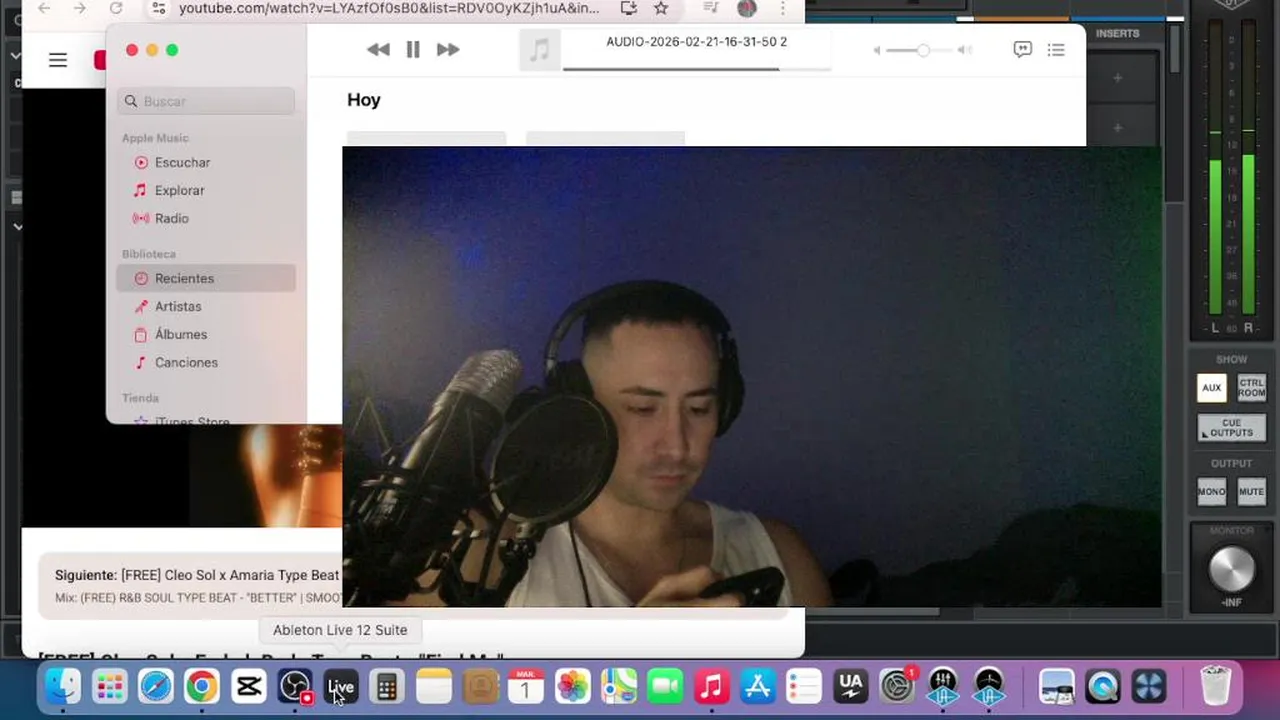Open Google Chrome from the Dock
Screen dimensions: 1280x720
pos(201,686)
